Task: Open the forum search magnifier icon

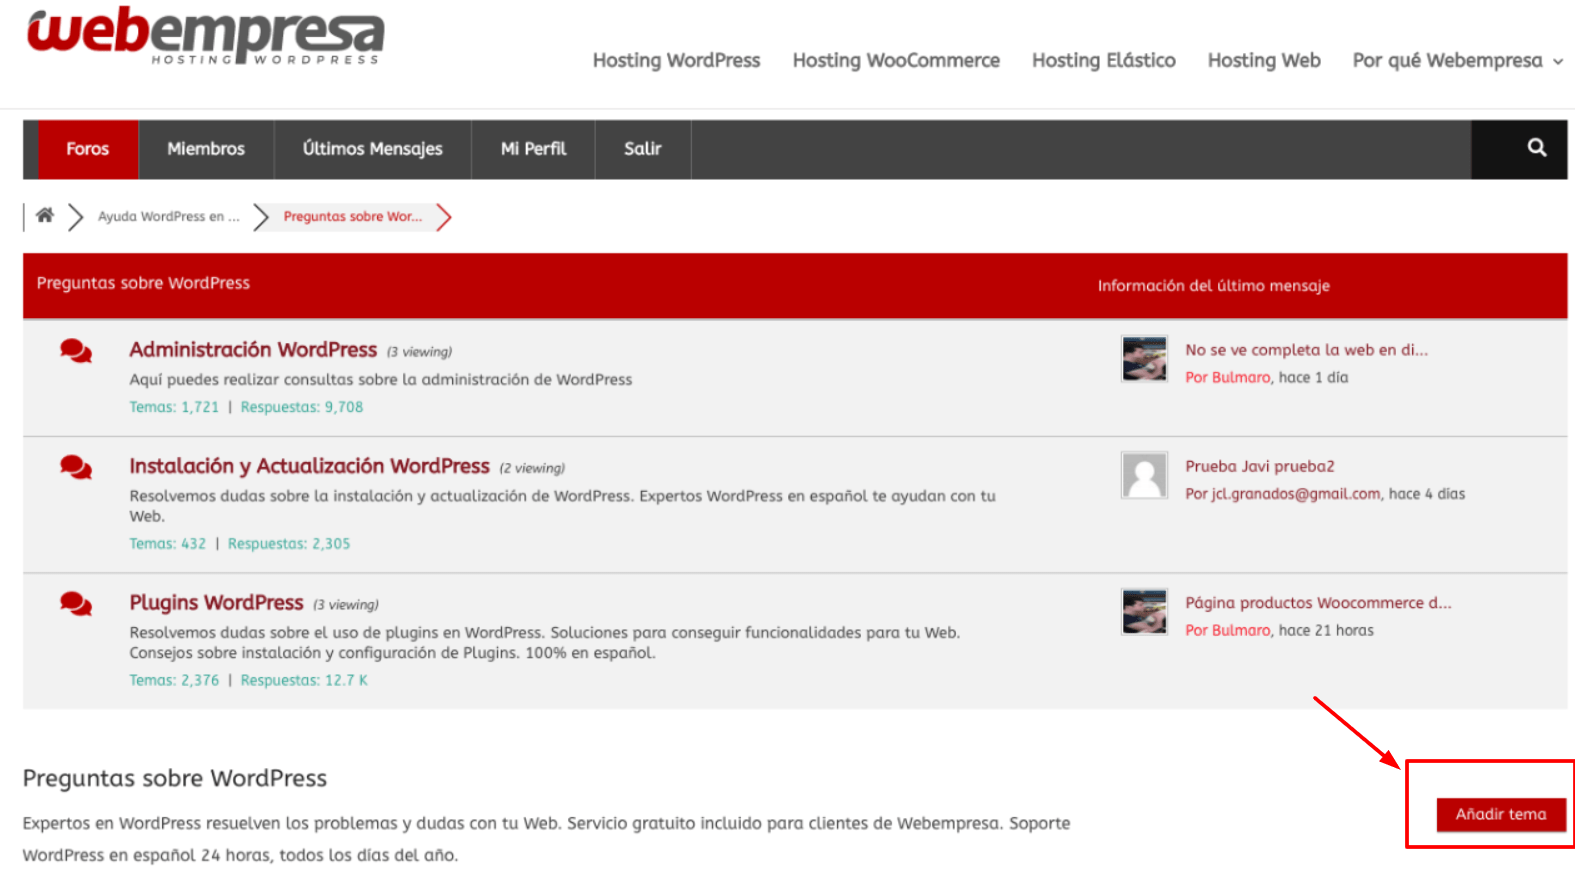Action: coord(1537,148)
